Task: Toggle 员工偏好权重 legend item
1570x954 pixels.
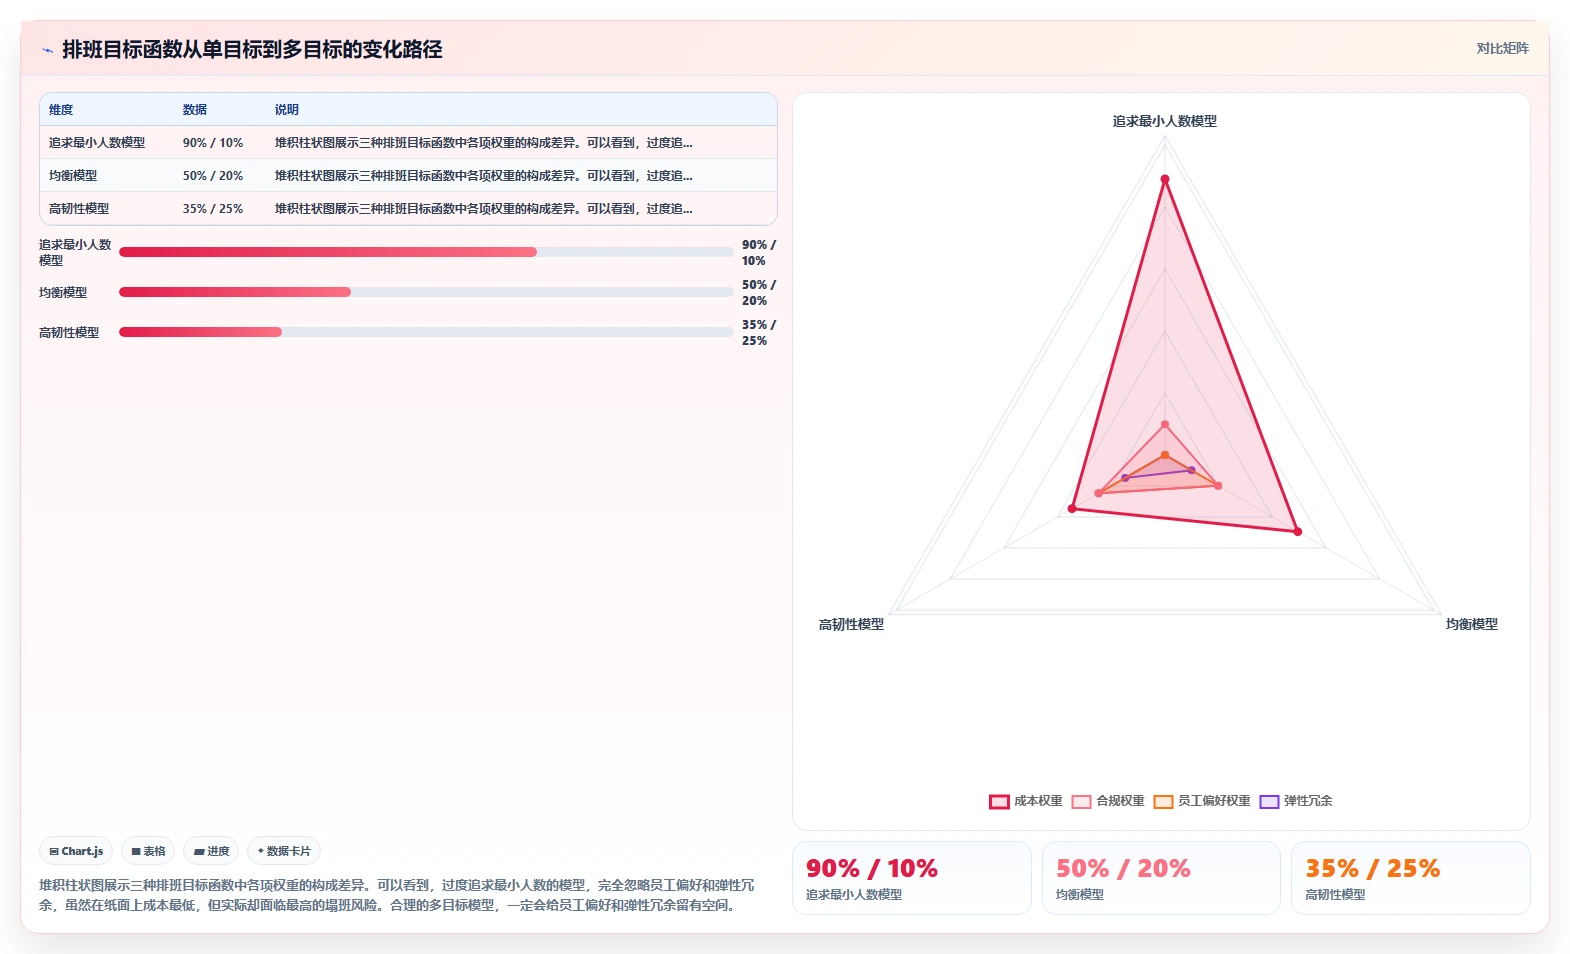Action: click(1202, 801)
